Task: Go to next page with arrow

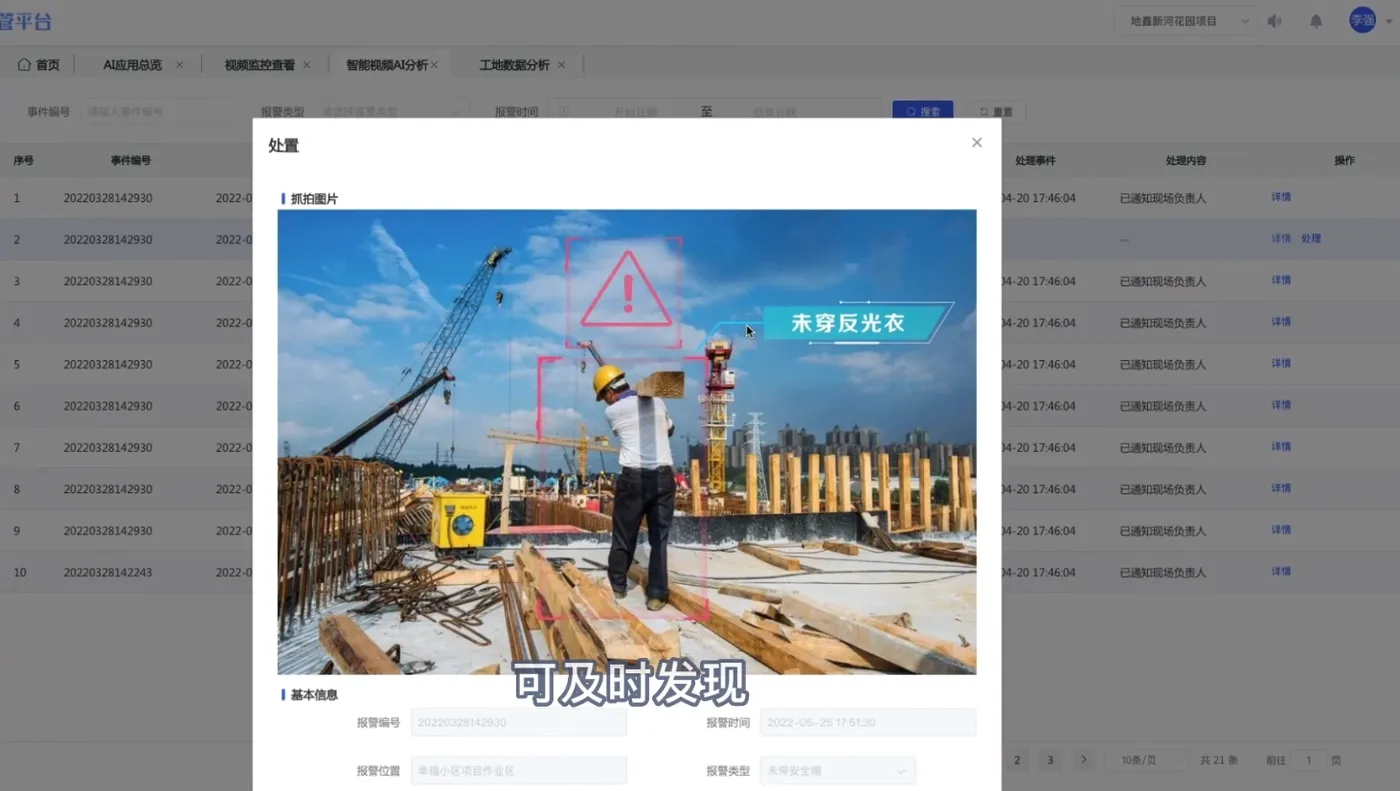Action: 1083,760
